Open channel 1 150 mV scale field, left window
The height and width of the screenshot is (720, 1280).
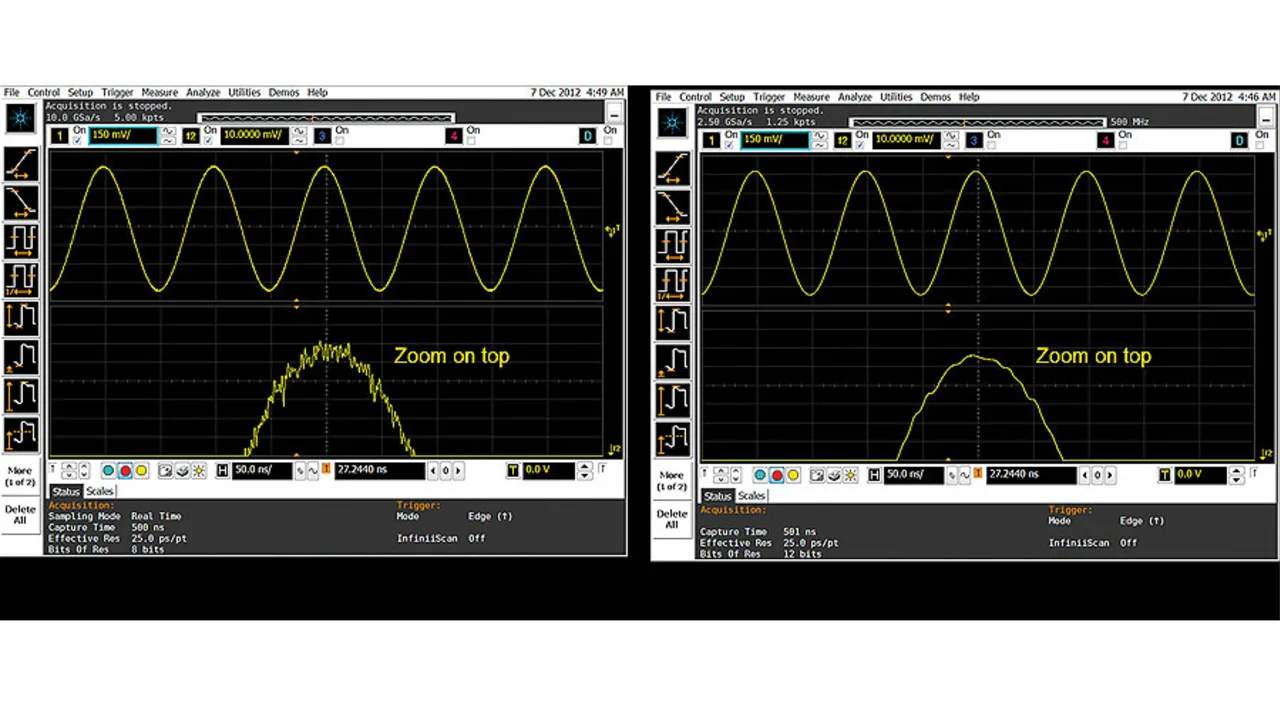122,136
